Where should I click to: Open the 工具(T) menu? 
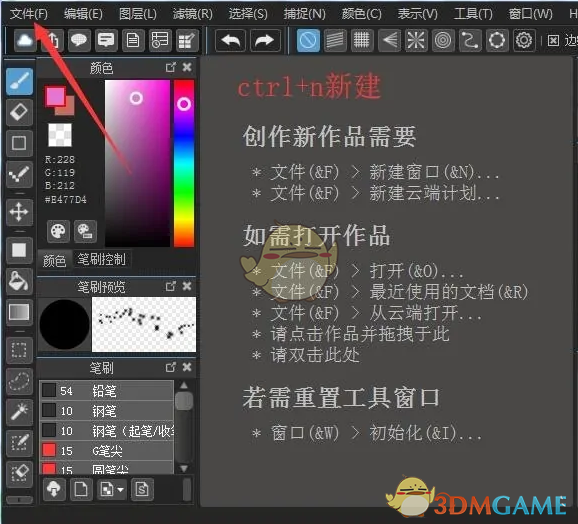[x=473, y=14]
